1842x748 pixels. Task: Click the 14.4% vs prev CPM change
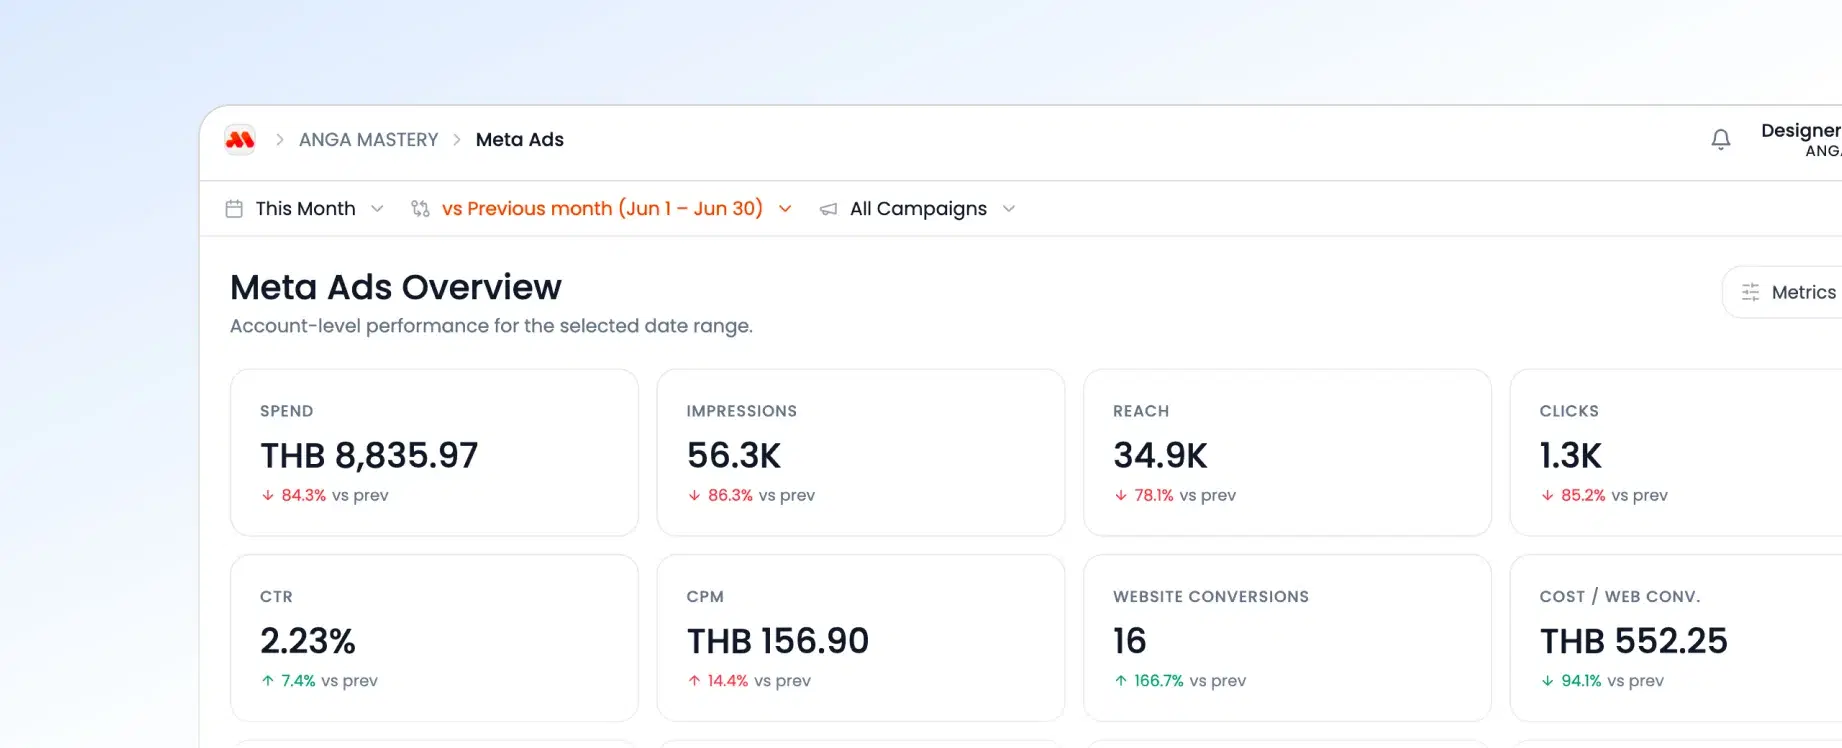[x=749, y=681]
